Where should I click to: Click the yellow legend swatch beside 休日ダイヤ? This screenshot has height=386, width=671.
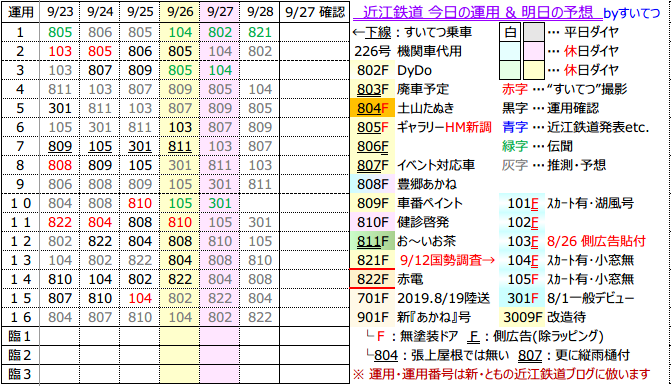click(533, 70)
